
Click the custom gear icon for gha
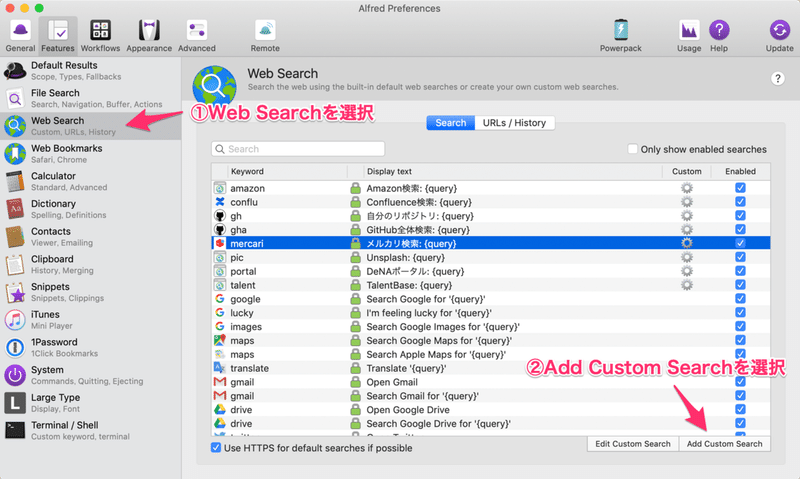[x=687, y=230]
